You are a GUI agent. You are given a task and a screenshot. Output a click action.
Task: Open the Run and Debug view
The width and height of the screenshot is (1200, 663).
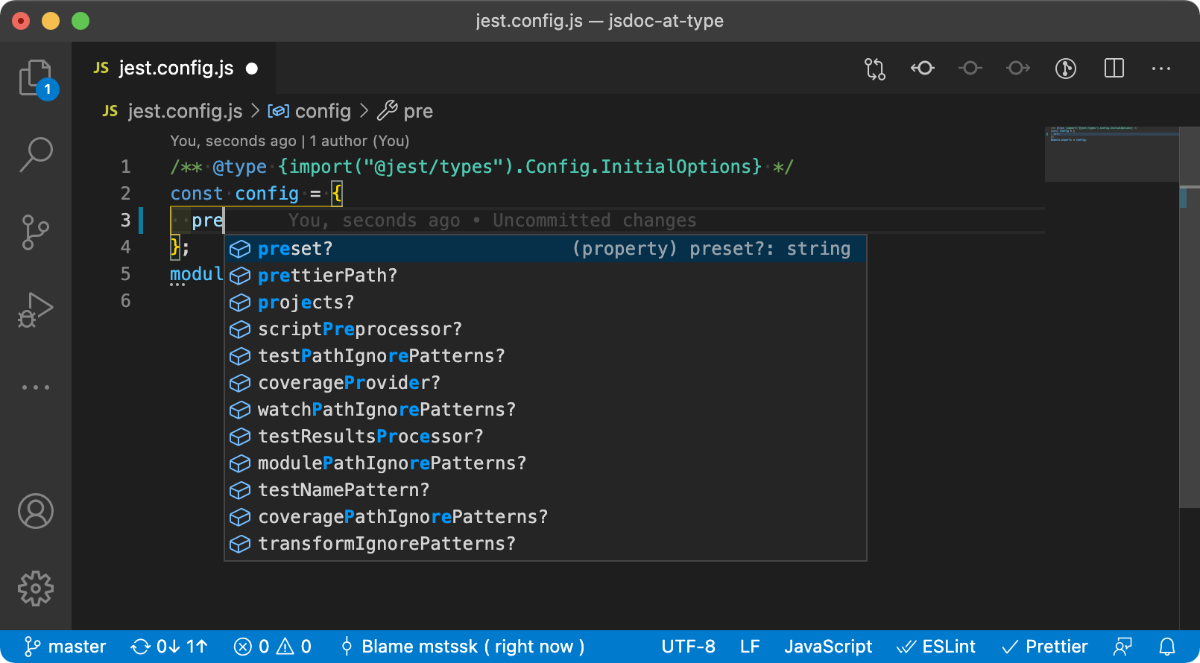pos(36,310)
